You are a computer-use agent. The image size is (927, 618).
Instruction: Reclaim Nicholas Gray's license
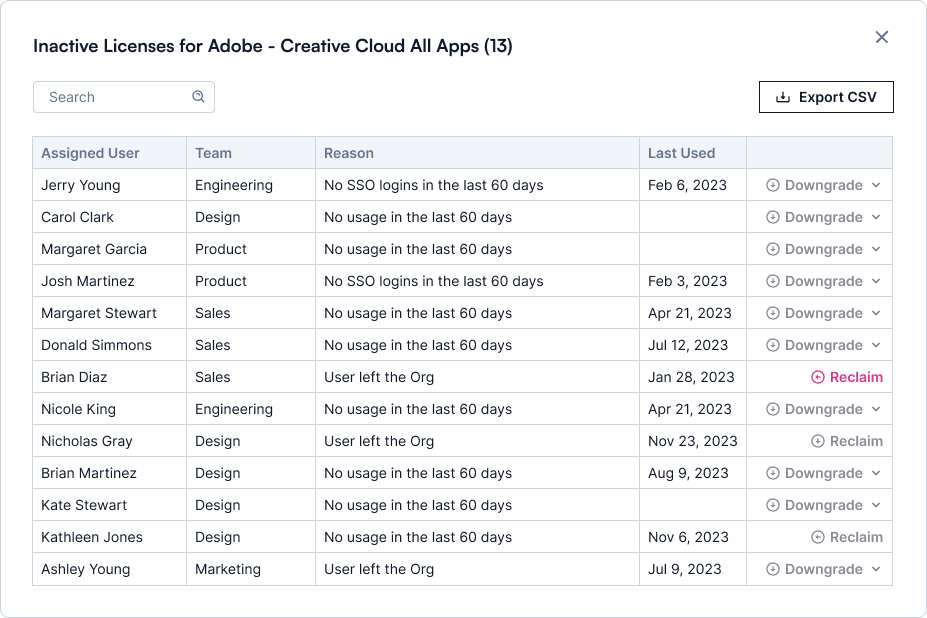click(x=847, y=441)
